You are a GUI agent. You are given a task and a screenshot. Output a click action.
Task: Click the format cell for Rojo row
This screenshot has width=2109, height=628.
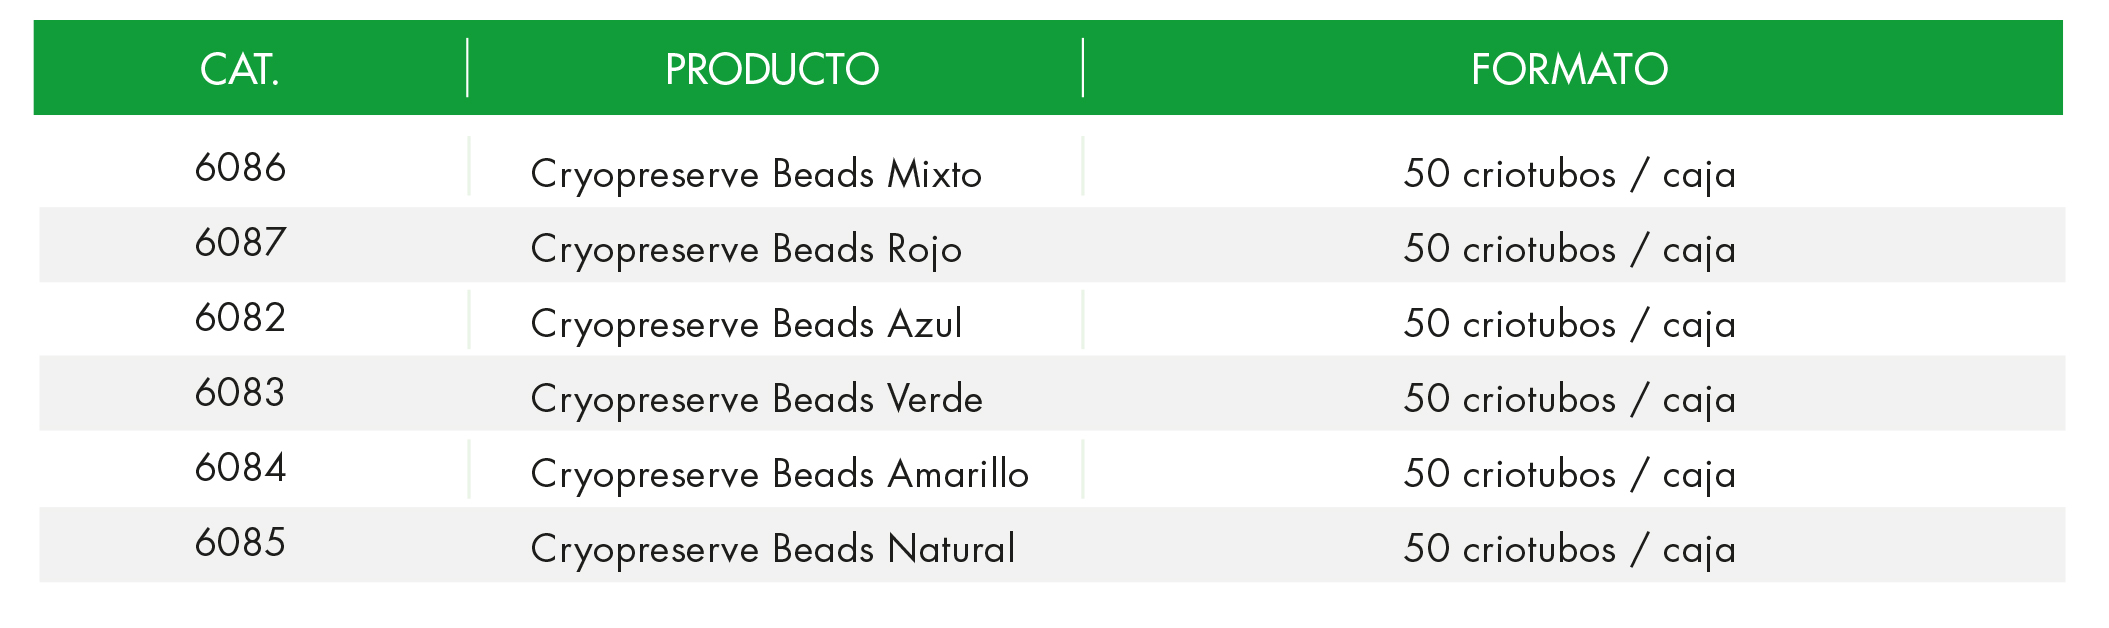1569,249
